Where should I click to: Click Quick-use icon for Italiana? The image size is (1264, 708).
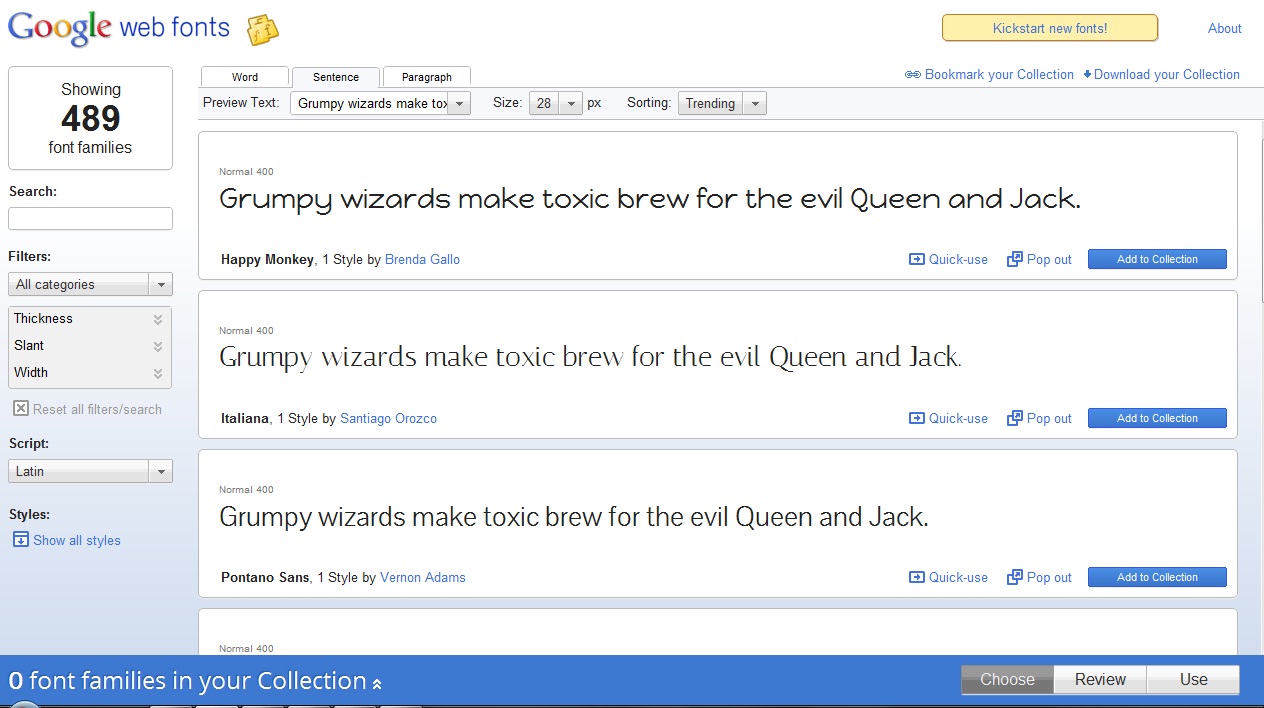pyautogui.click(x=916, y=418)
